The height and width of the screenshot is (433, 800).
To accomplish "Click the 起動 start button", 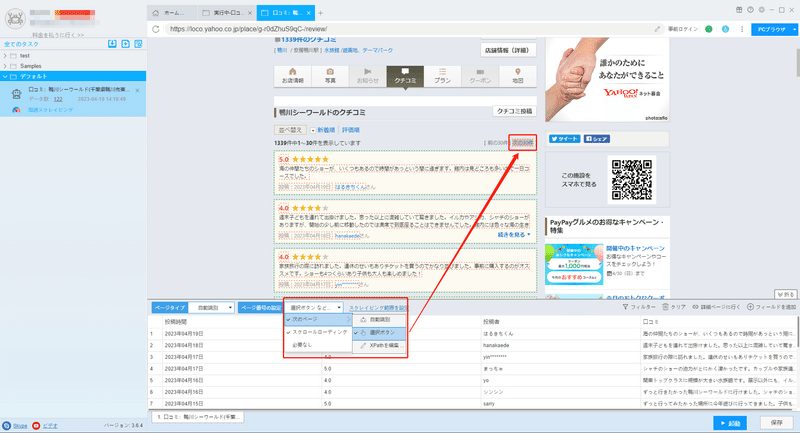I will (x=730, y=423).
